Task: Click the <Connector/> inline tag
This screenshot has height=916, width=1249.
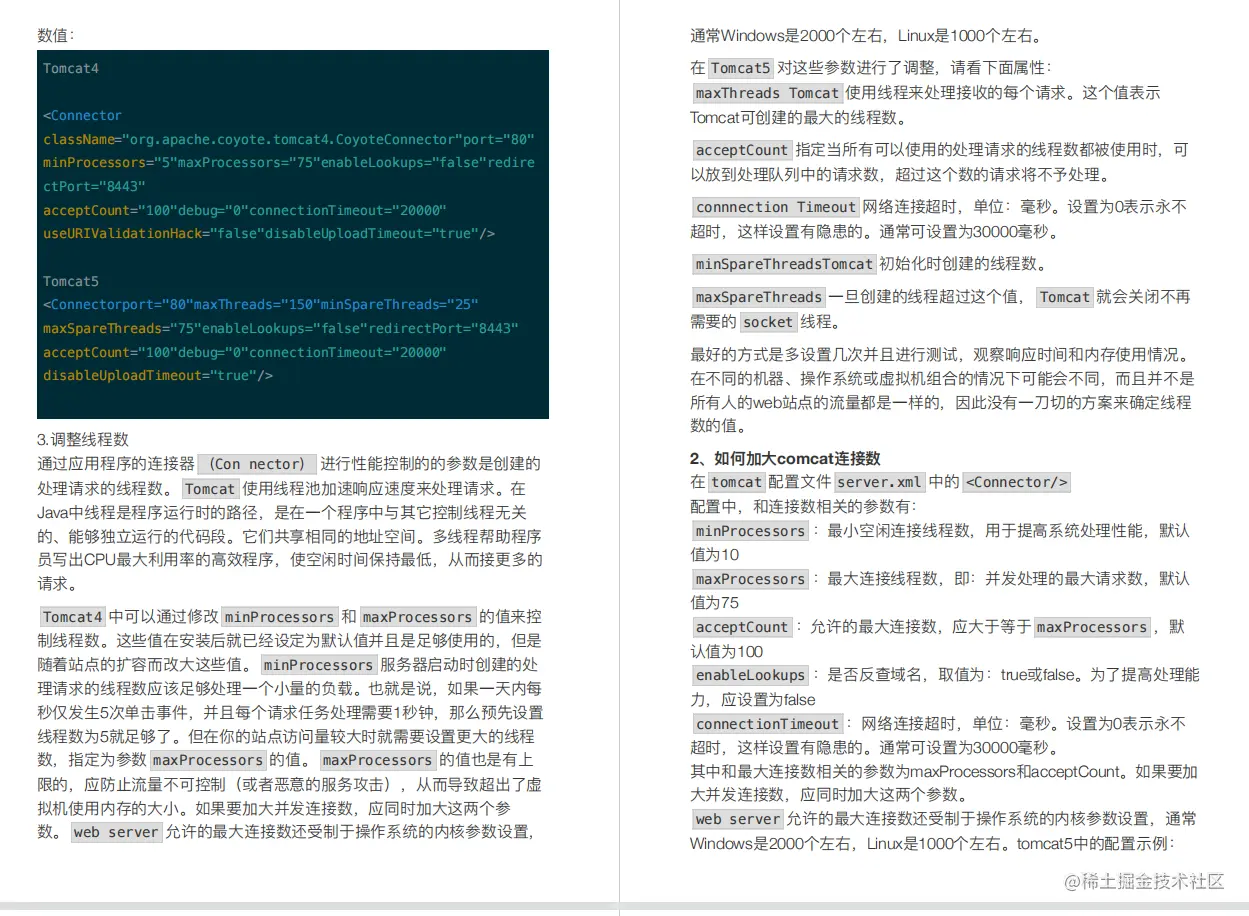Action: pyautogui.click(x=1016, y=482)
